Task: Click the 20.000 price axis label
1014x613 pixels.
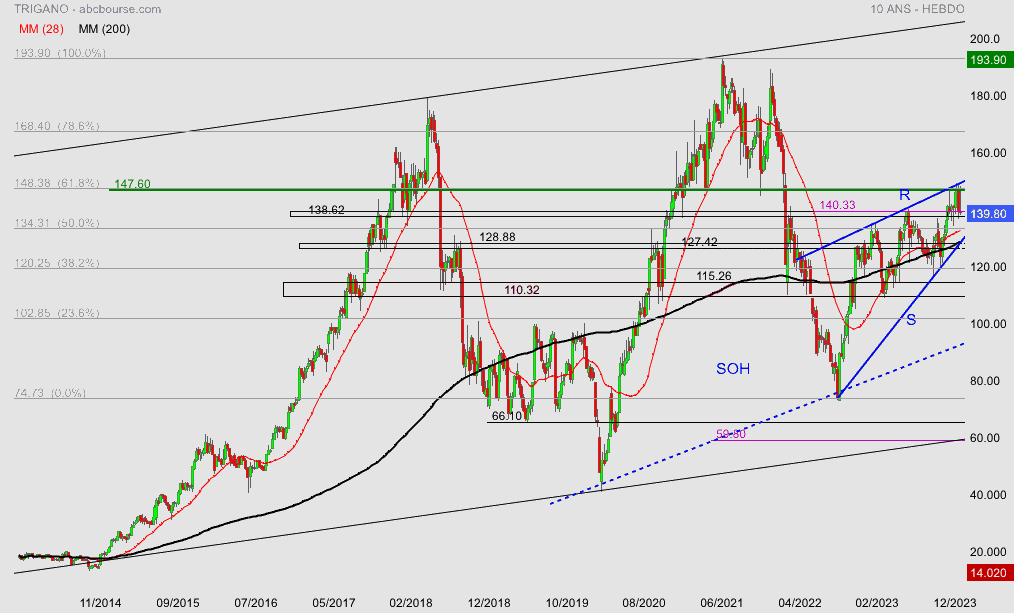Action: pyautogui.click(x=988, y=552)
